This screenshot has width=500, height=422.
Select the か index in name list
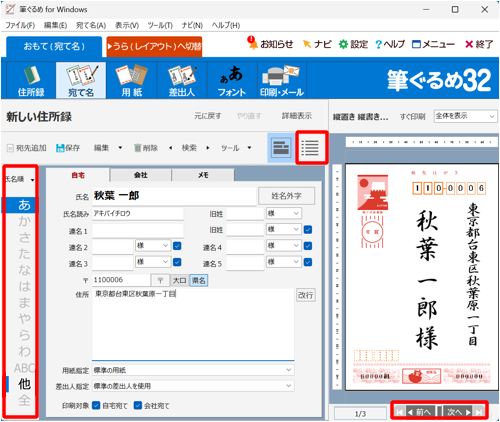[x=24, y=221]
